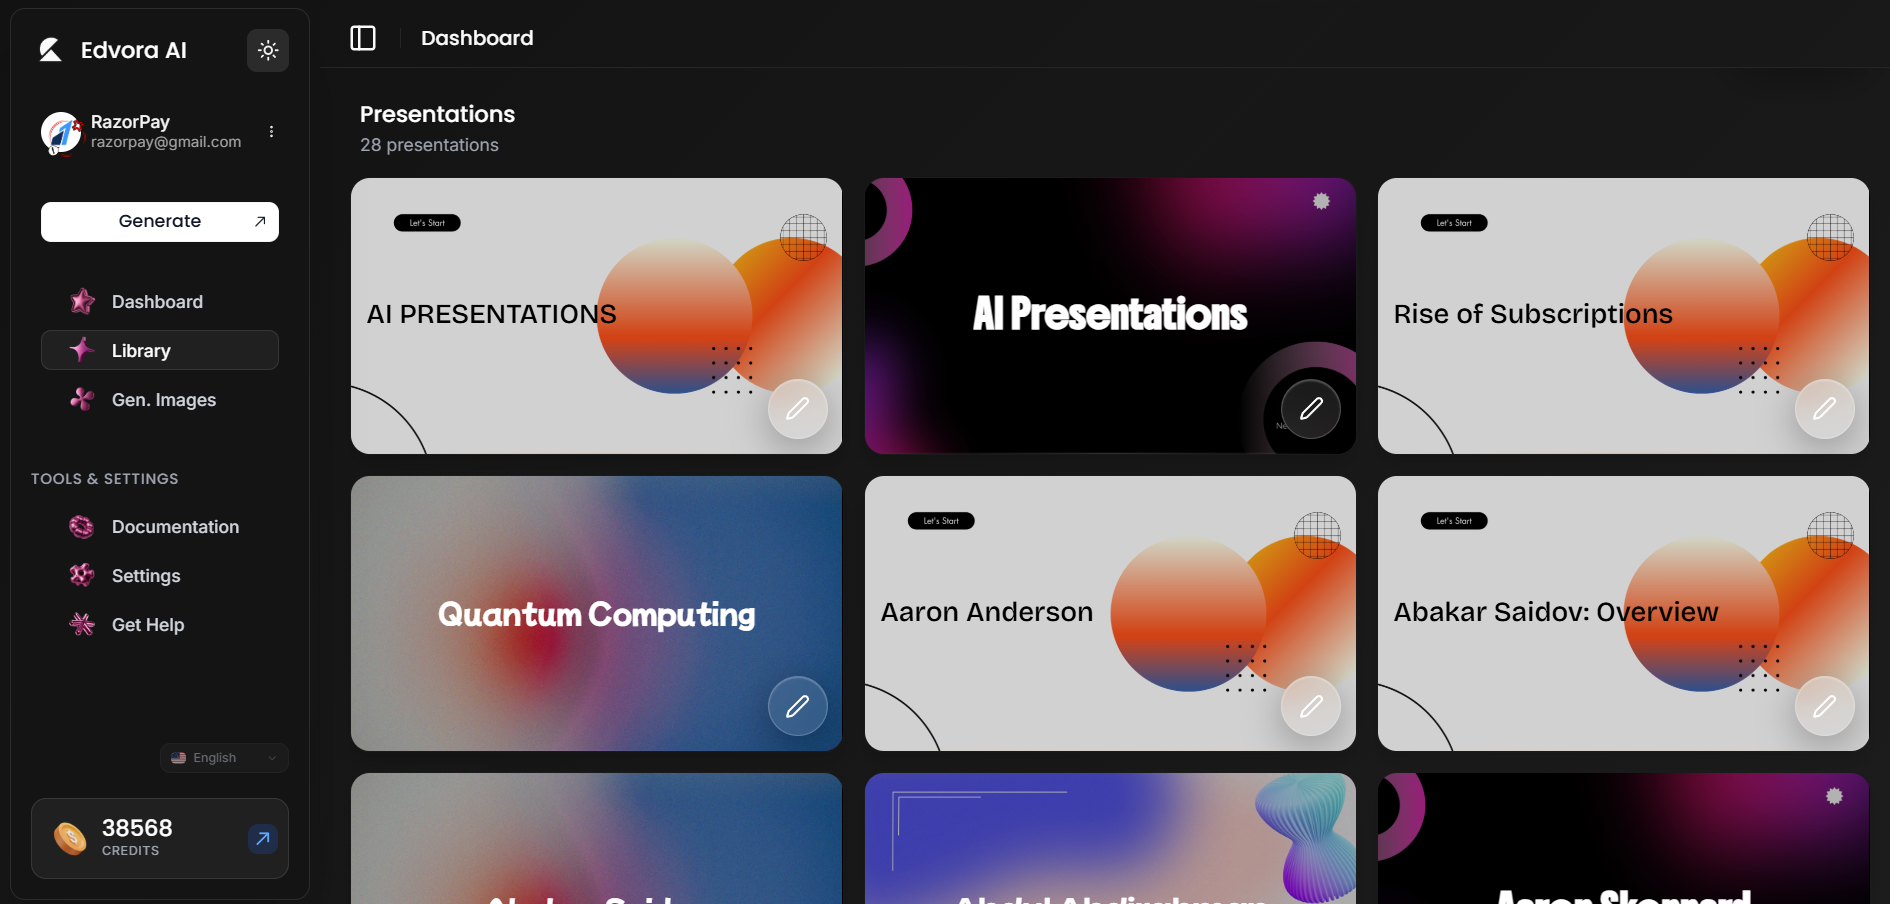Viewport: 1890px width, 904px height.
Task: Click the Get Help icon in the sidebar
Action: [82, 624]
